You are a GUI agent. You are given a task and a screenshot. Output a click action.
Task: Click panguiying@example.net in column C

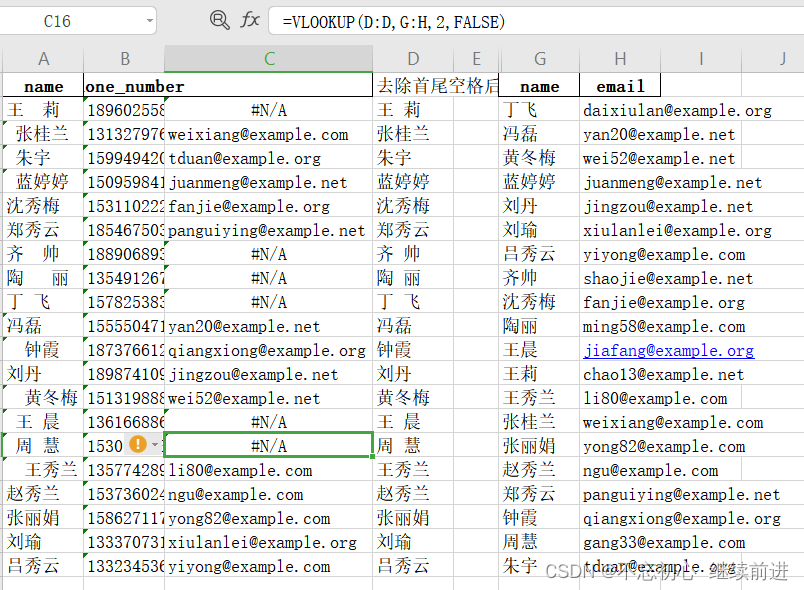[x=269, y=231]
